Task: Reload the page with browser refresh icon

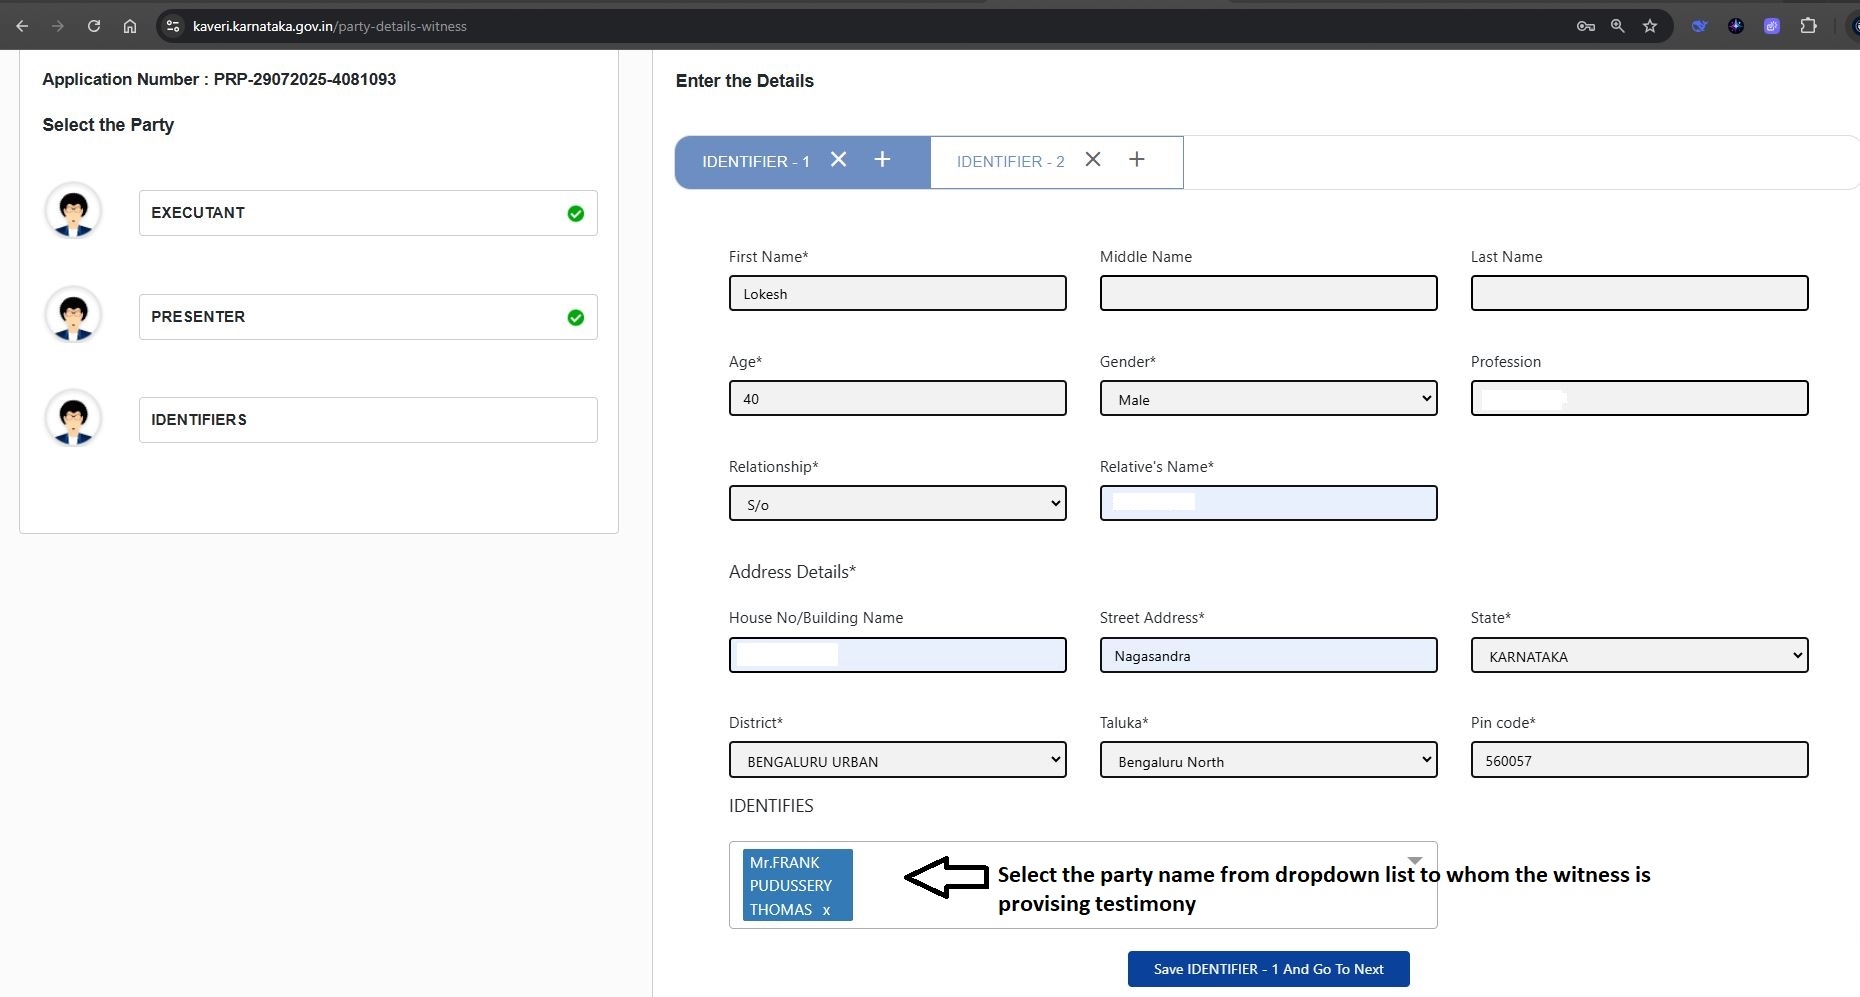Action: tap(94, 26)
